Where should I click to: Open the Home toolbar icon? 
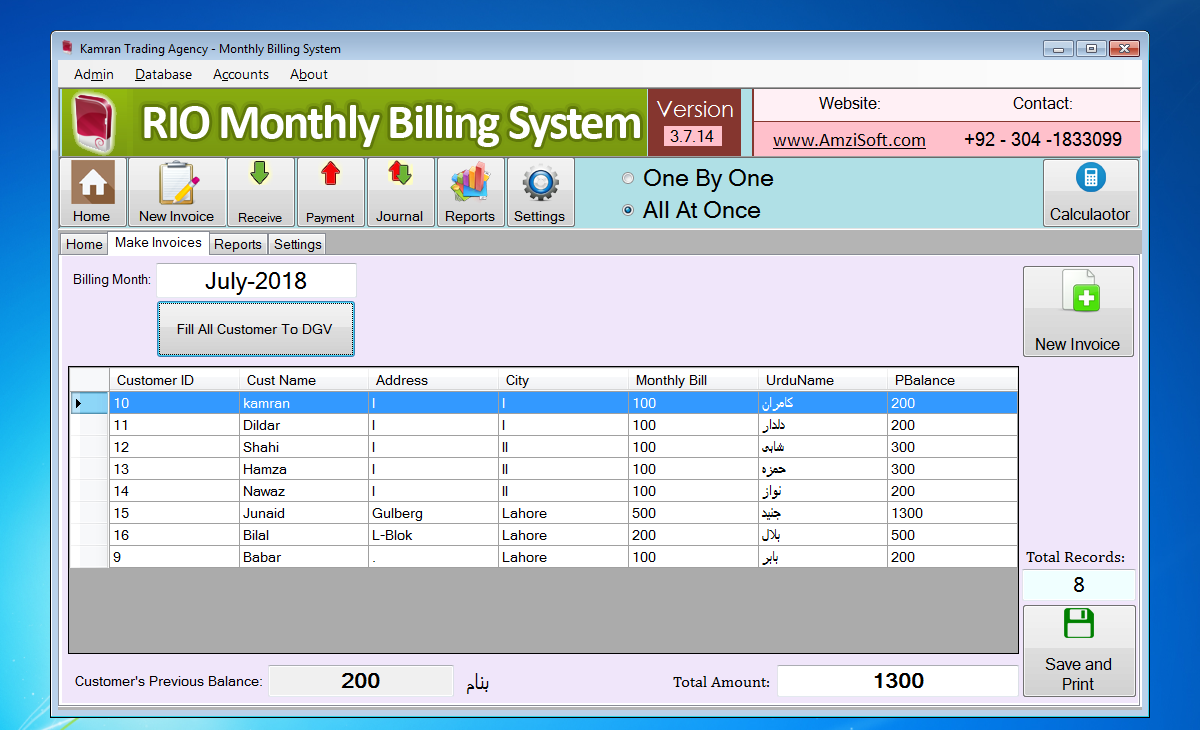tap(91, 190)
